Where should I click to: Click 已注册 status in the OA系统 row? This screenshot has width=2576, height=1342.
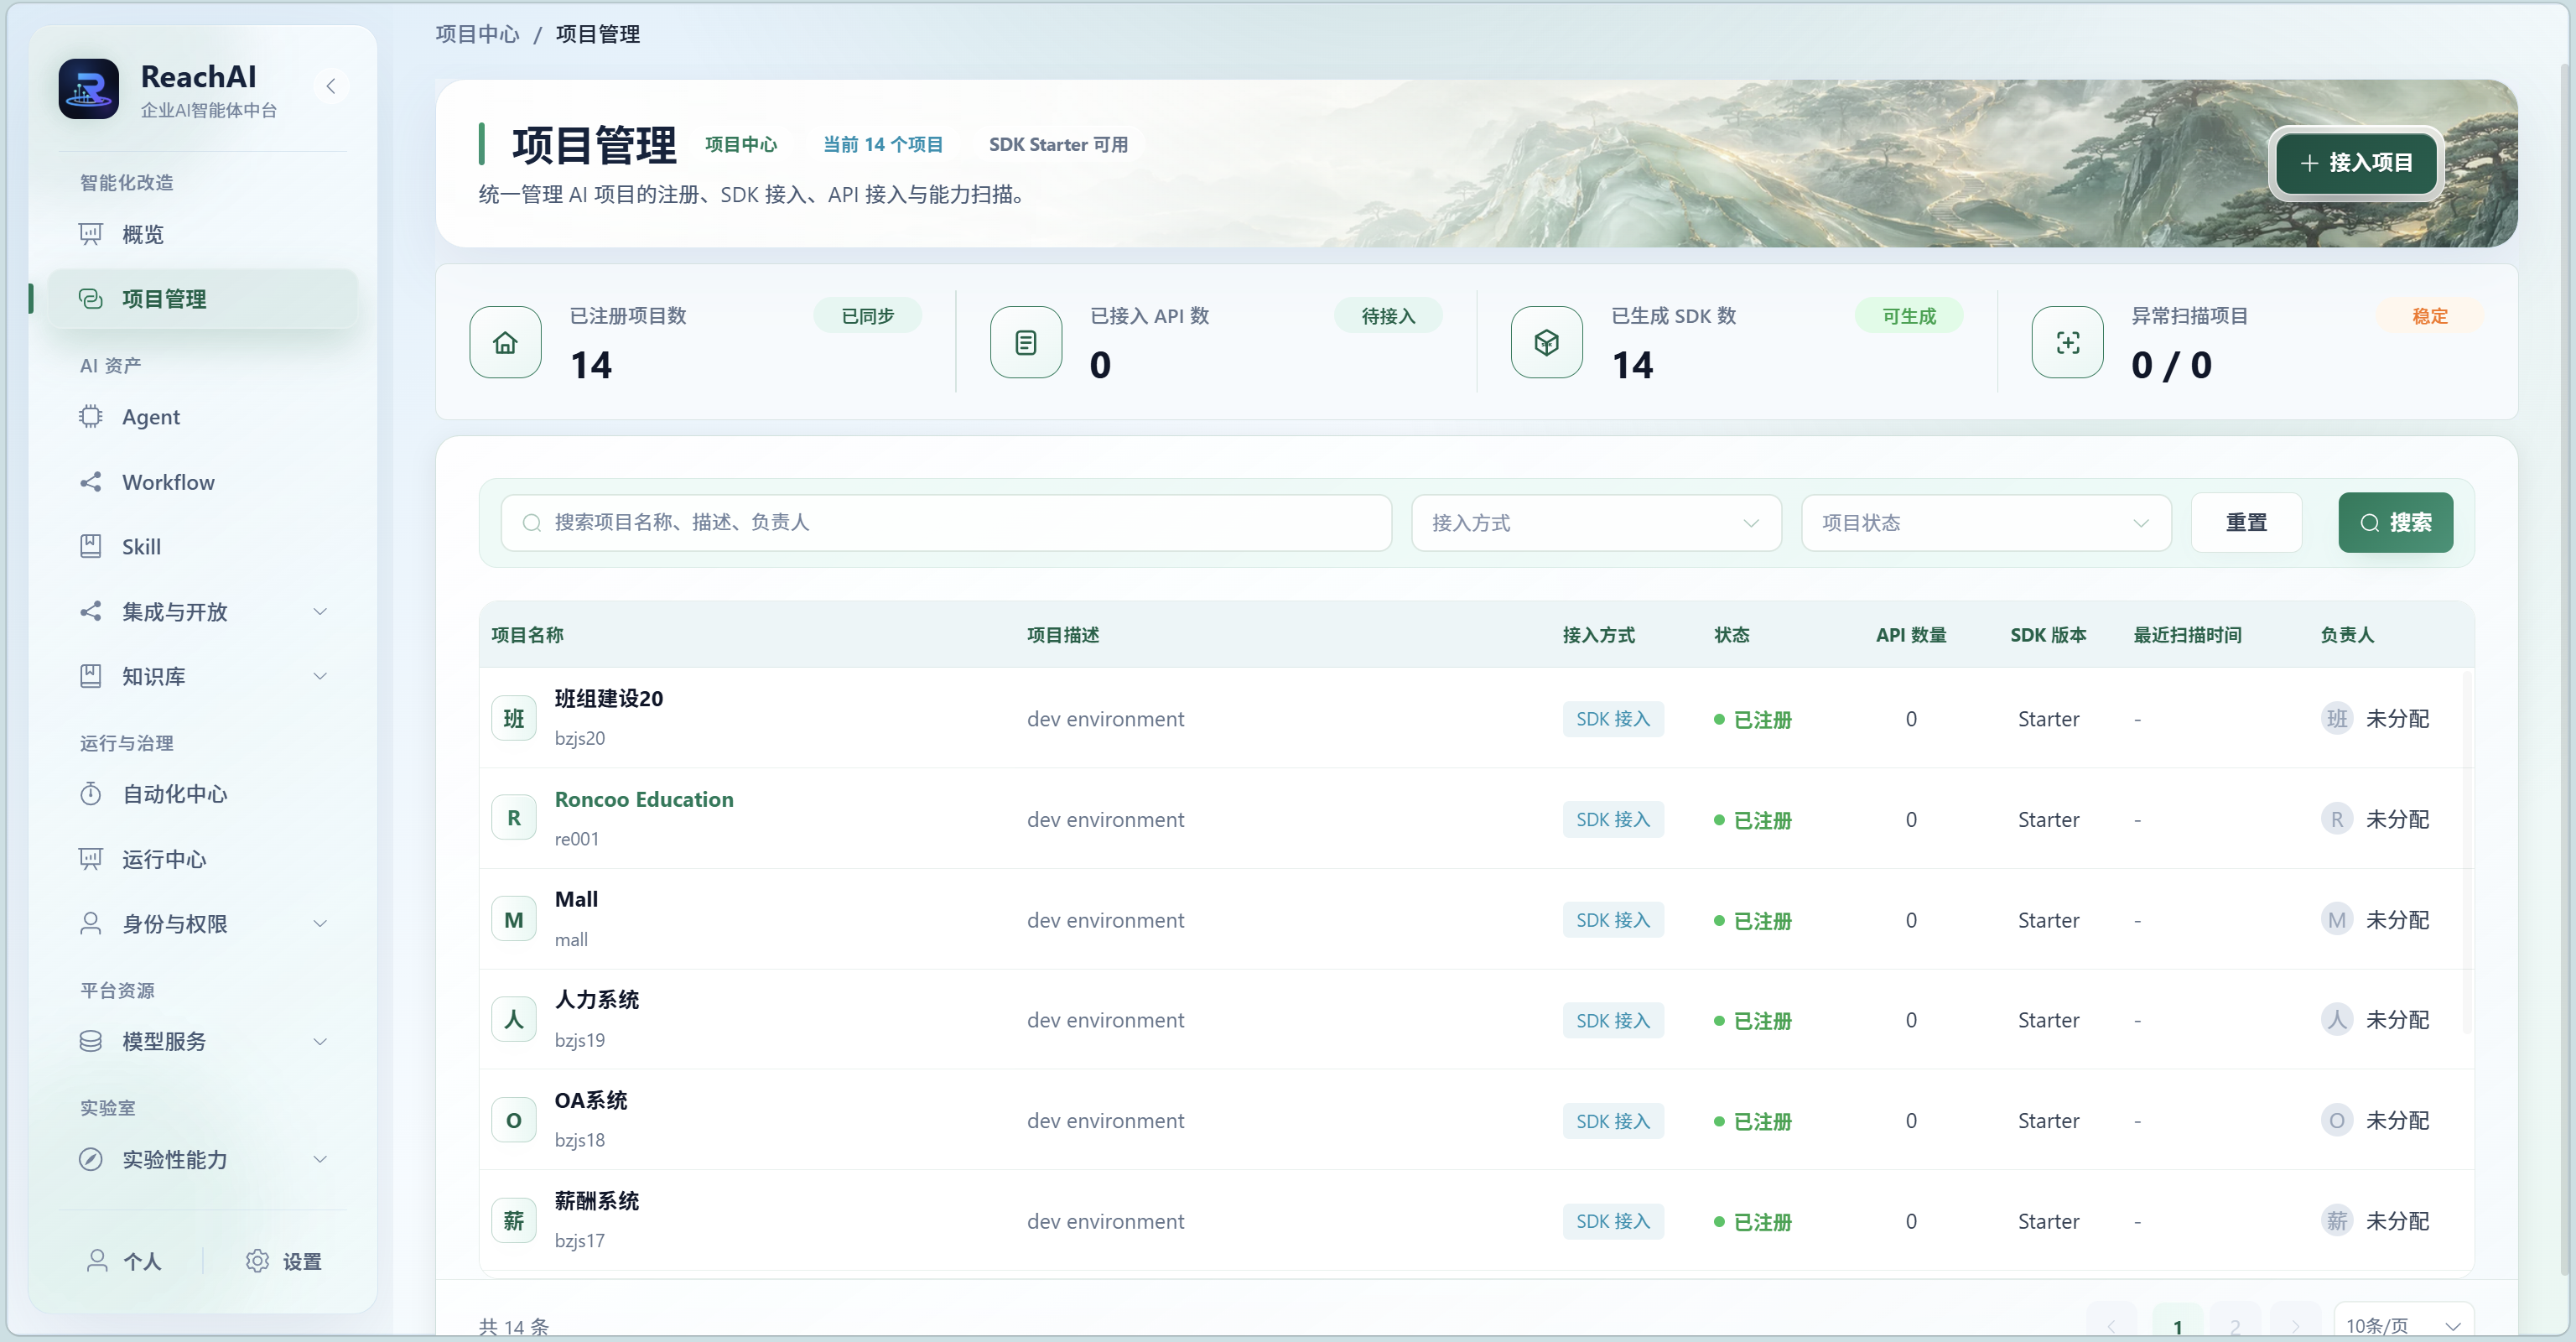(x=1753, y=1121)
